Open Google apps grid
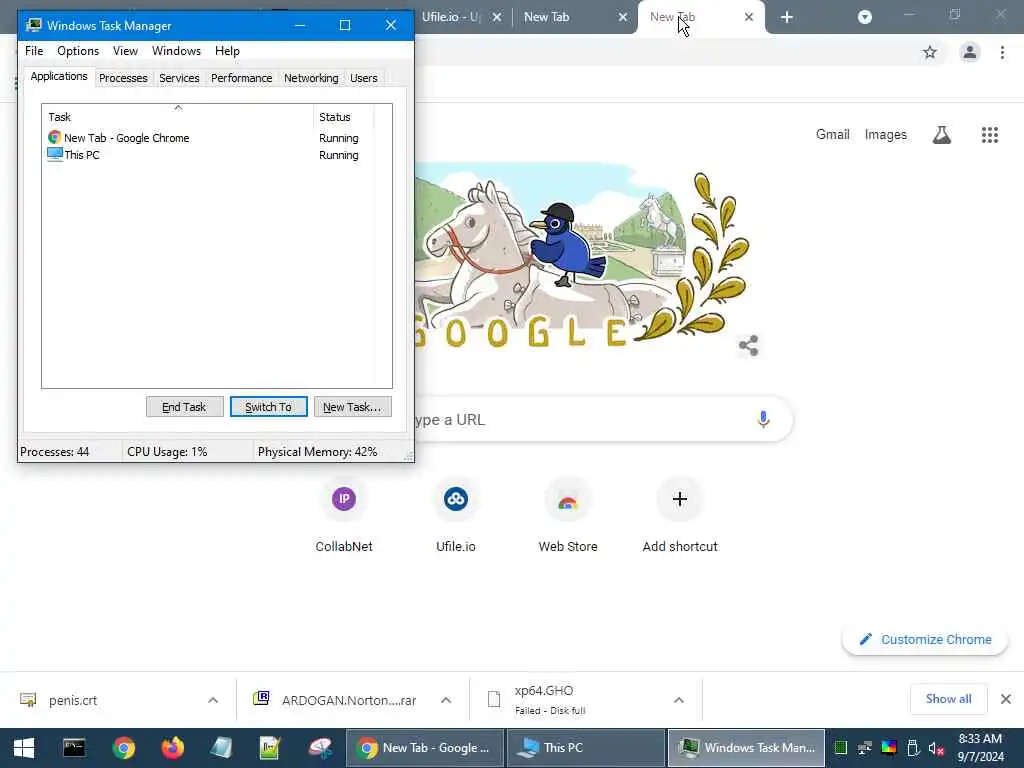The height and width of the screenshot is (768, 1024). point(989,135)
